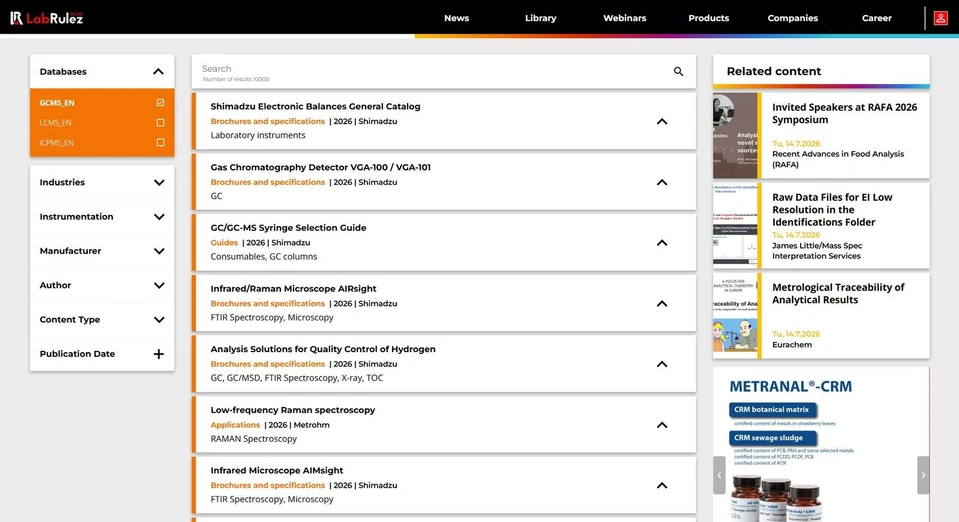Image resolution: width=959 pixels, height=522 pixels.
Task: Open Infrared Microscope AIMsight title
Action: pos(276,471)
